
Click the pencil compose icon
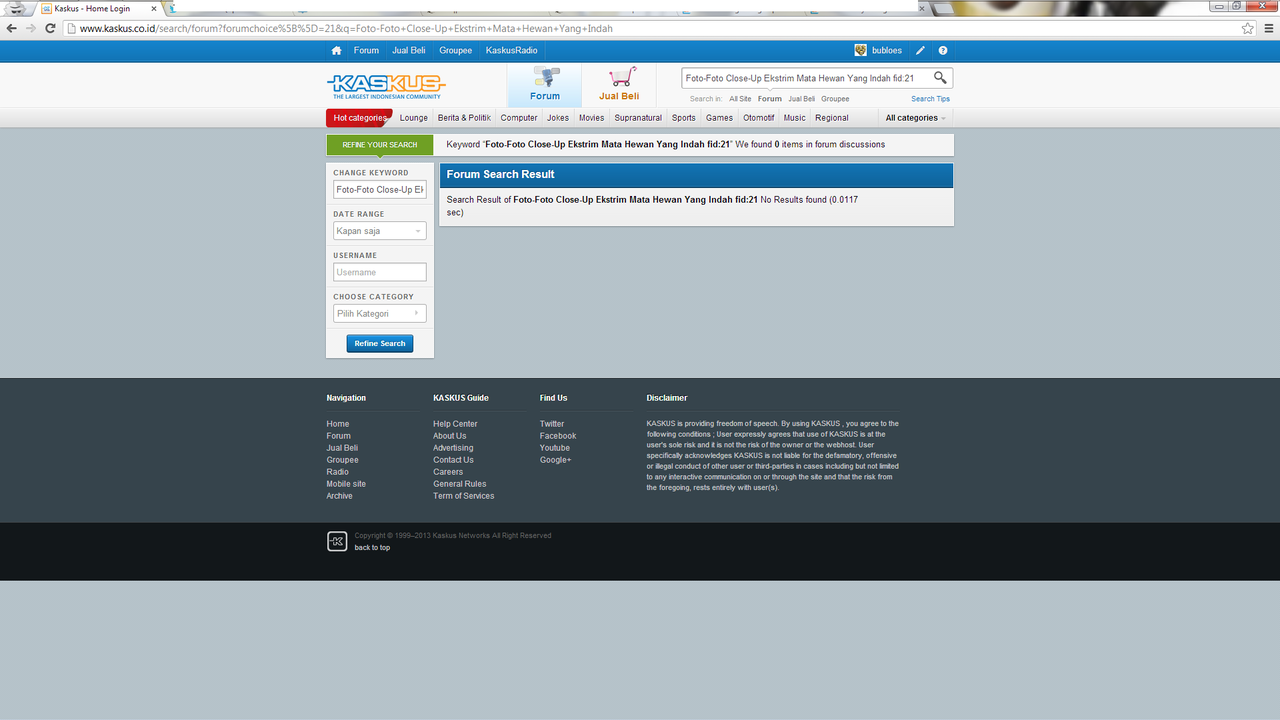pyautogui.click(x=920, y=51)
